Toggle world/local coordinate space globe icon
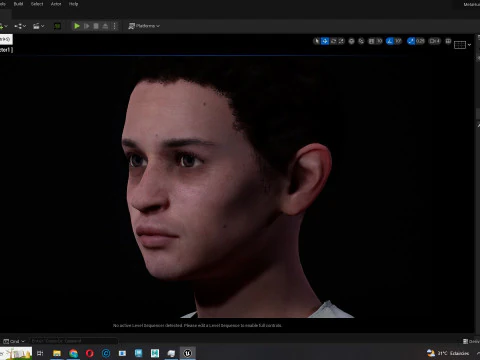Image resolution: width=480 pixels, height=360 pixels. [x=351, y=41]
